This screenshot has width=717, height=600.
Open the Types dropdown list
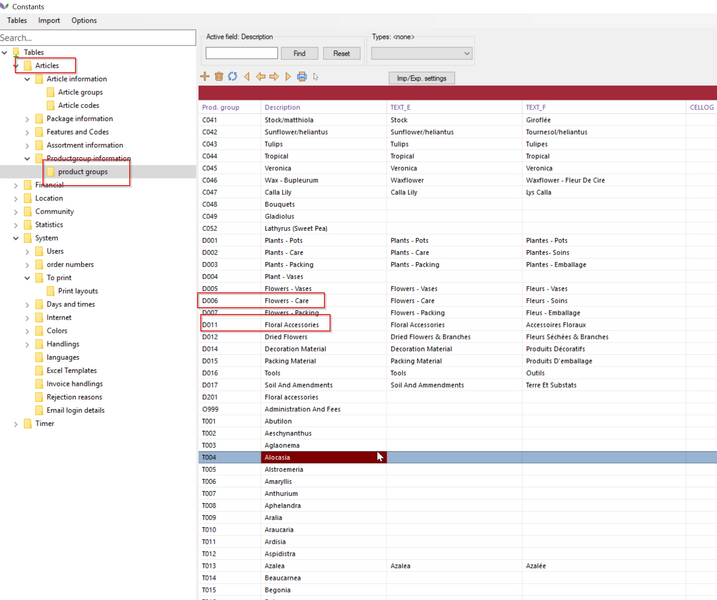421,53
